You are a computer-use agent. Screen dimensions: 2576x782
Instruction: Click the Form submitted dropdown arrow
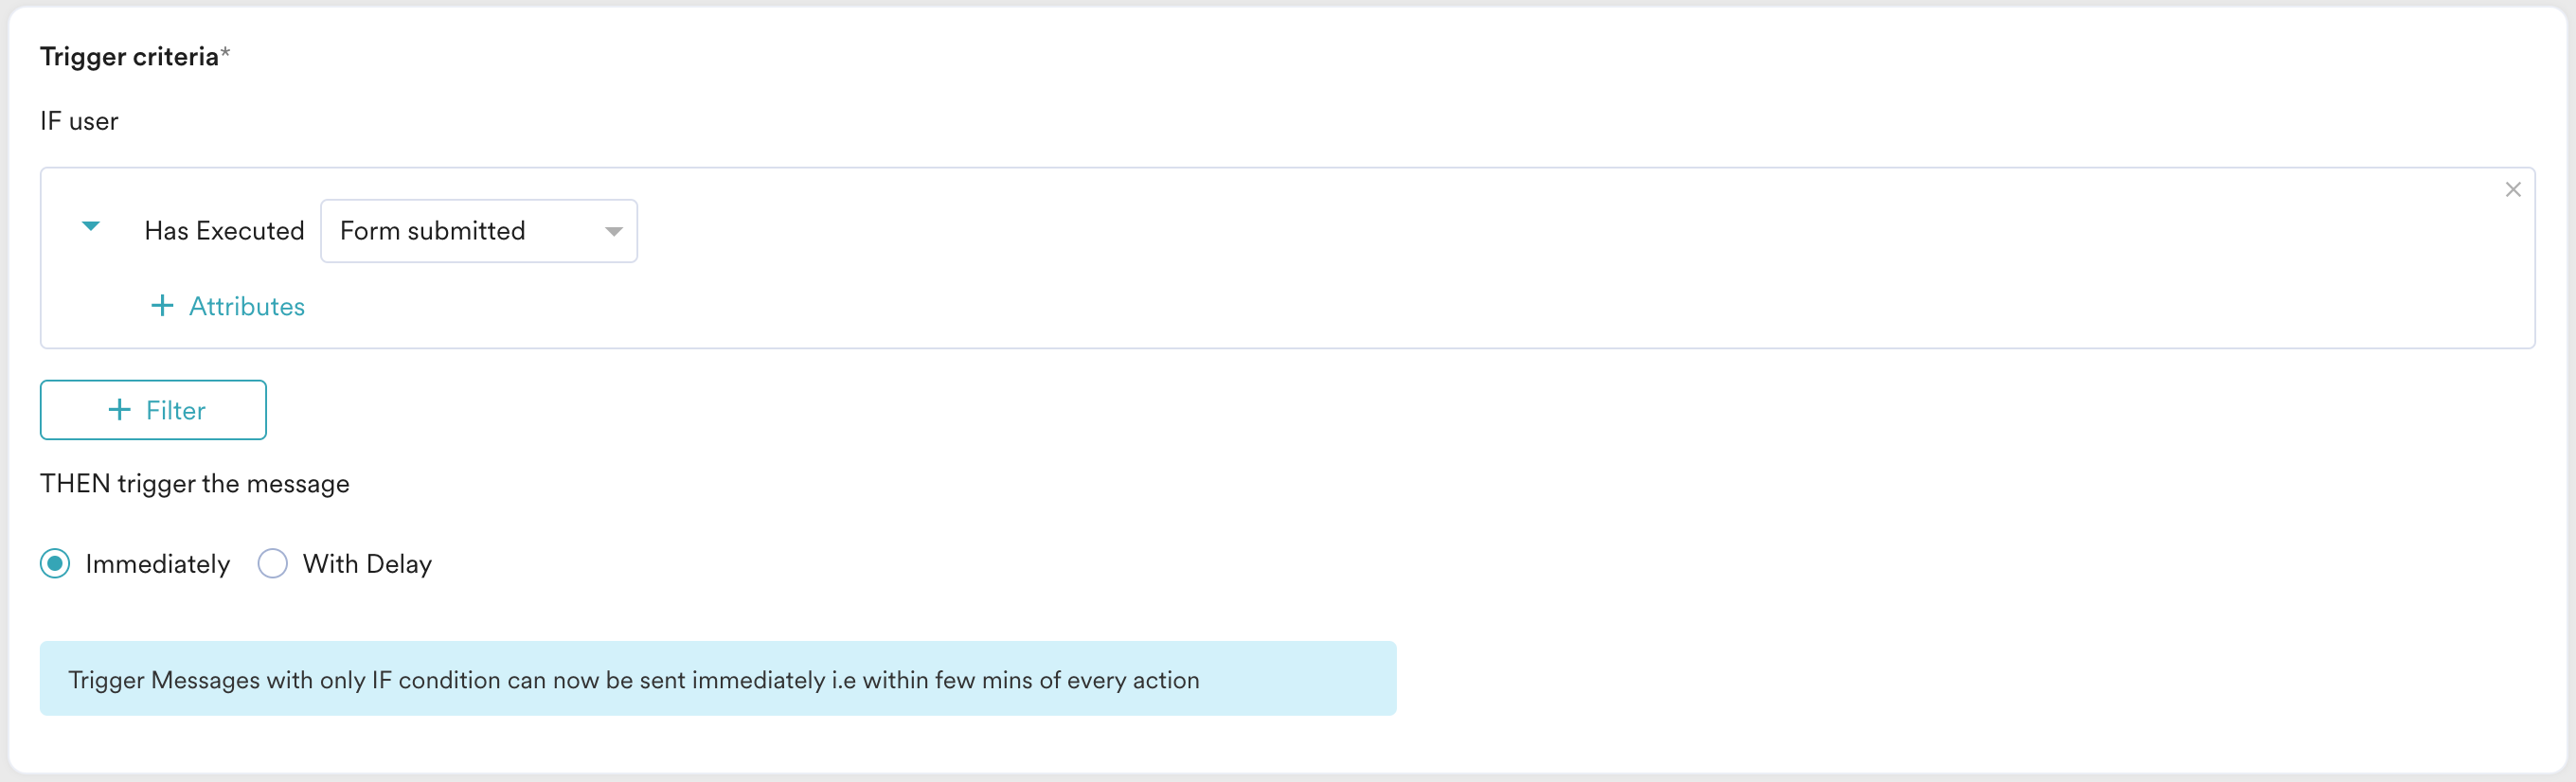[x=613, y=231]
